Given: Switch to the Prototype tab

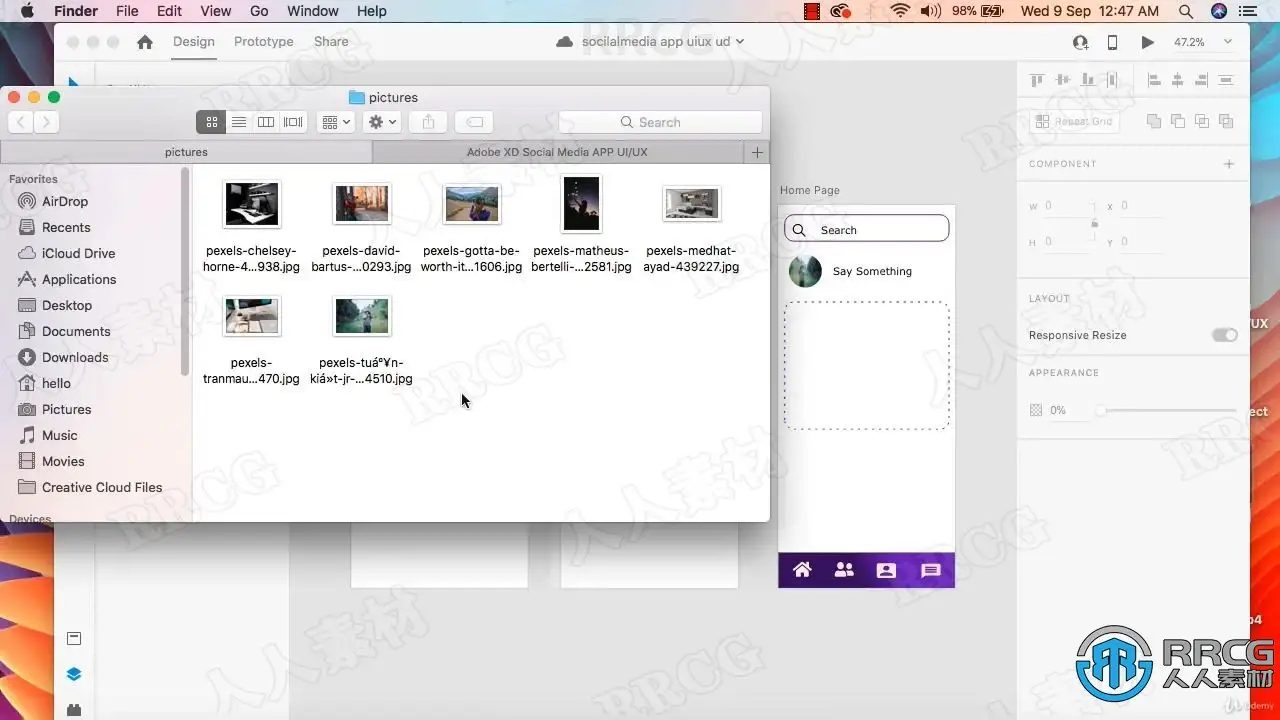Looking at the screenshot, I should (x=264, y=42).
